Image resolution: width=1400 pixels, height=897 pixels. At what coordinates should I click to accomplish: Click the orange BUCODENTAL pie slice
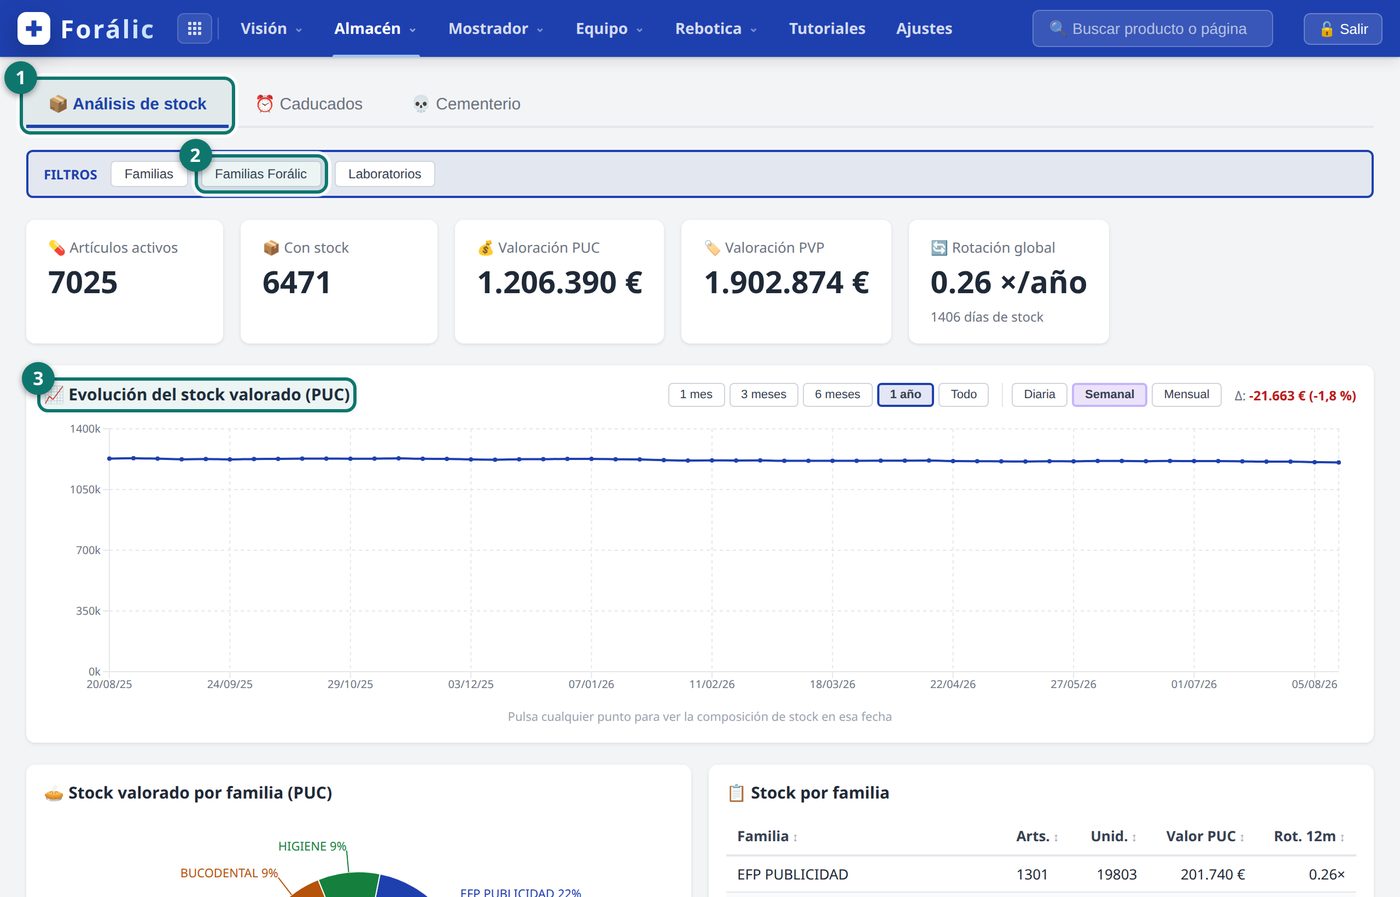[308, 890]
